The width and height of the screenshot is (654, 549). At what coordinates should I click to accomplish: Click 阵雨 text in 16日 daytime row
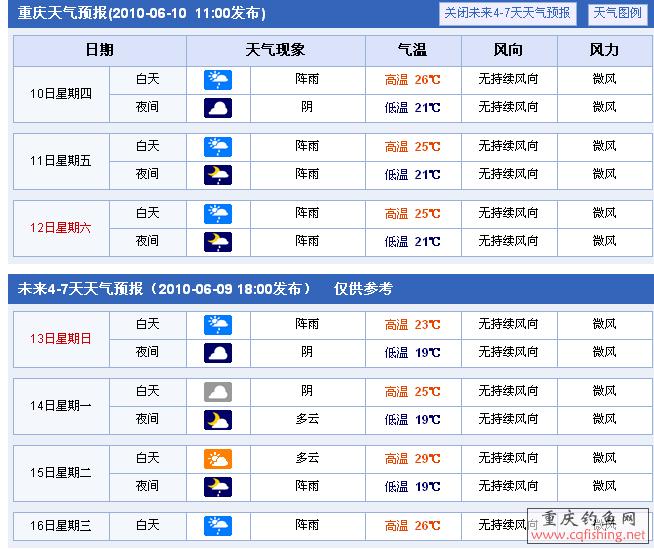[307, 525]
